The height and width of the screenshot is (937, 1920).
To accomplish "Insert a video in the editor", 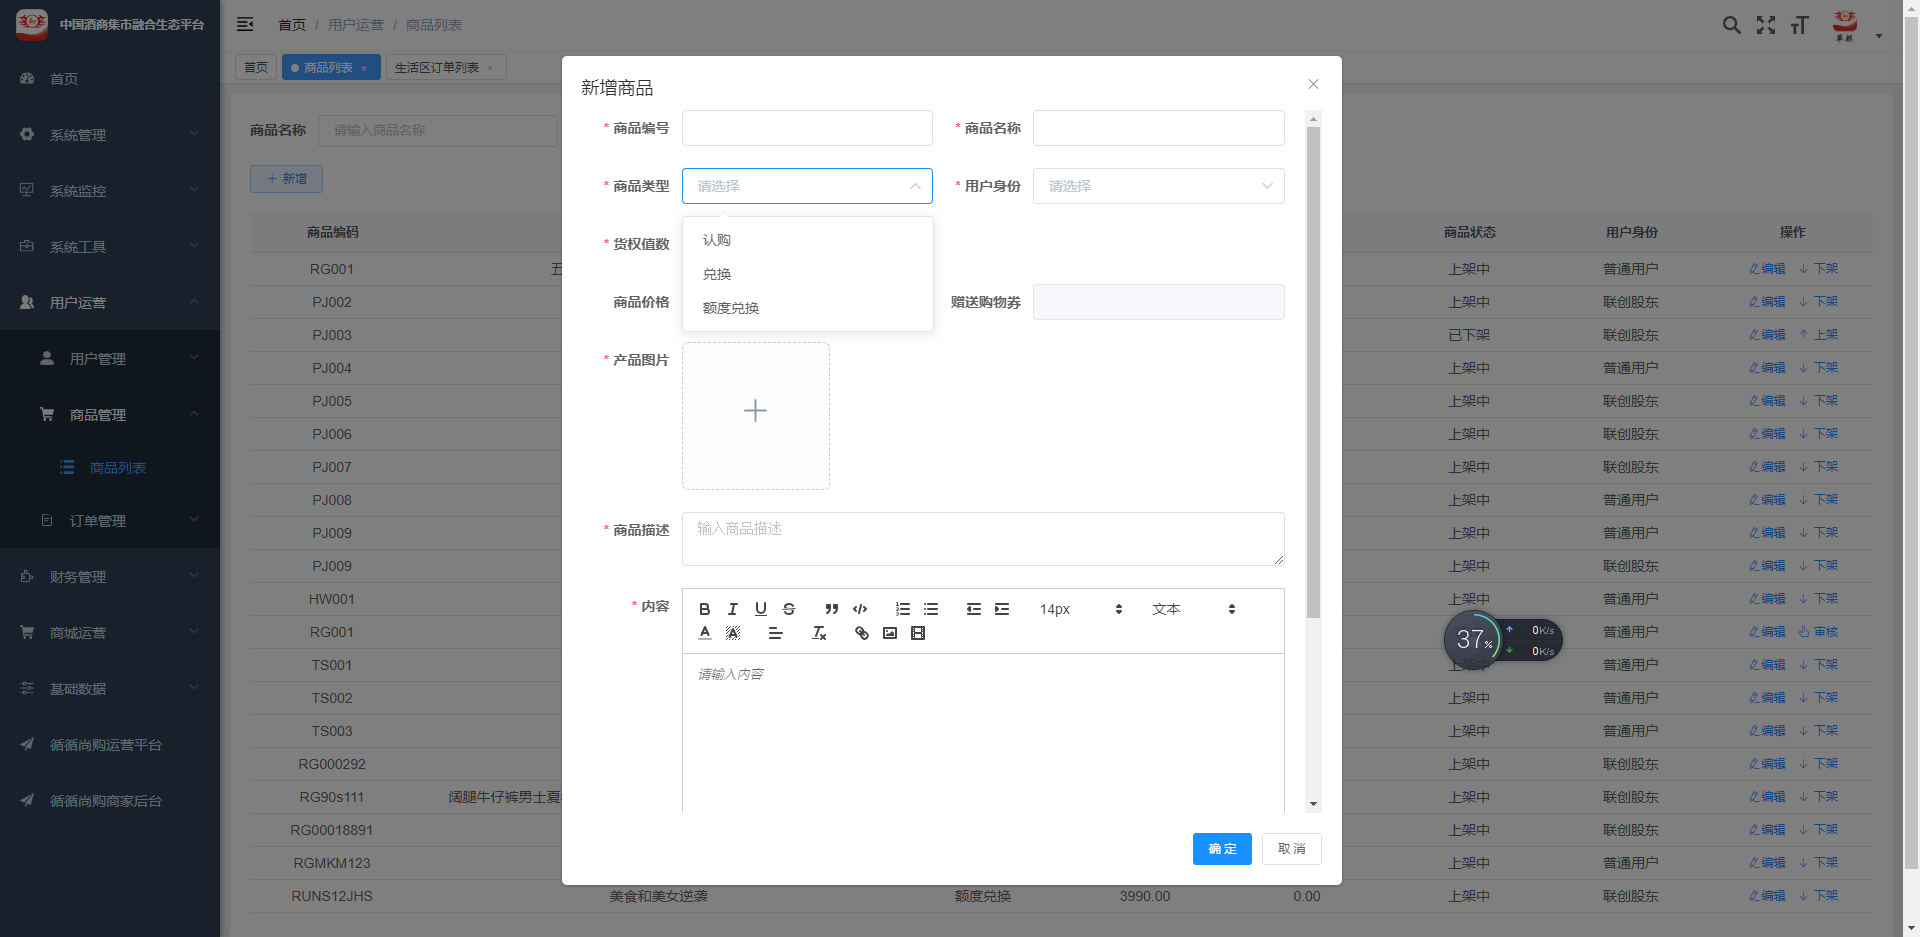I will 917,633.
